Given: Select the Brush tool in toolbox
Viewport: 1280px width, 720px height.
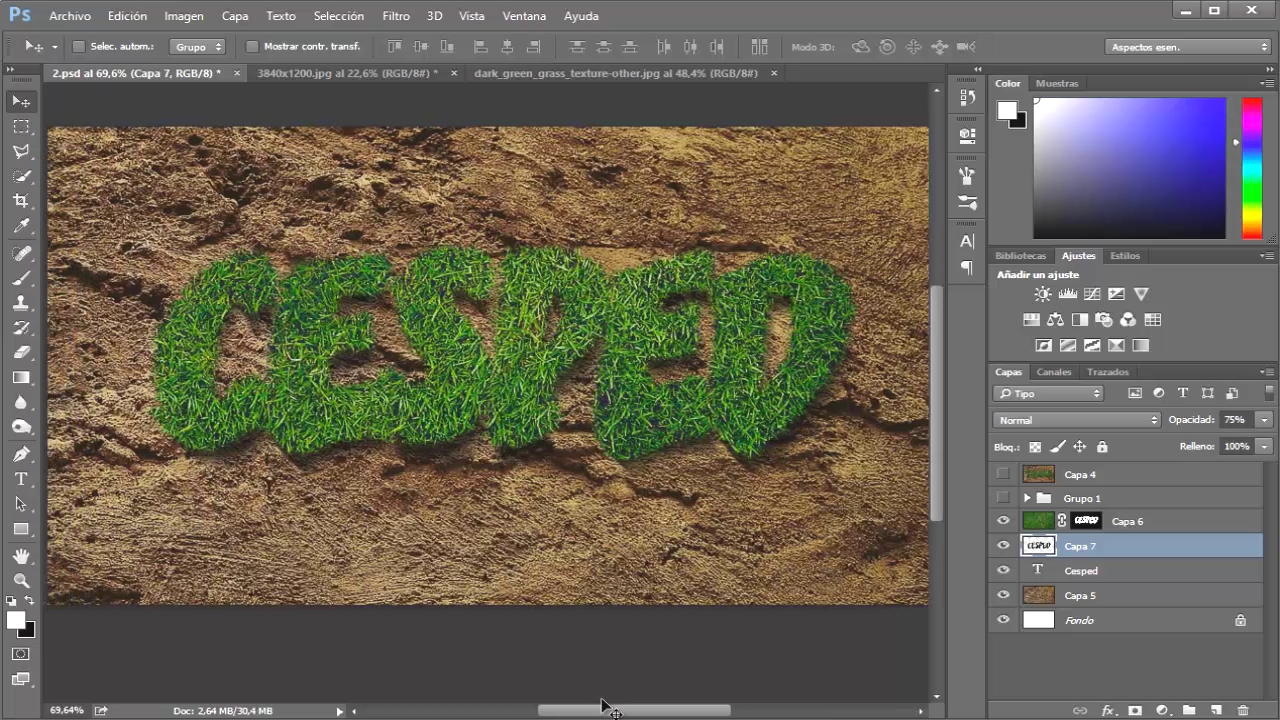Looking at the screenshot, I should pos(21,279).
